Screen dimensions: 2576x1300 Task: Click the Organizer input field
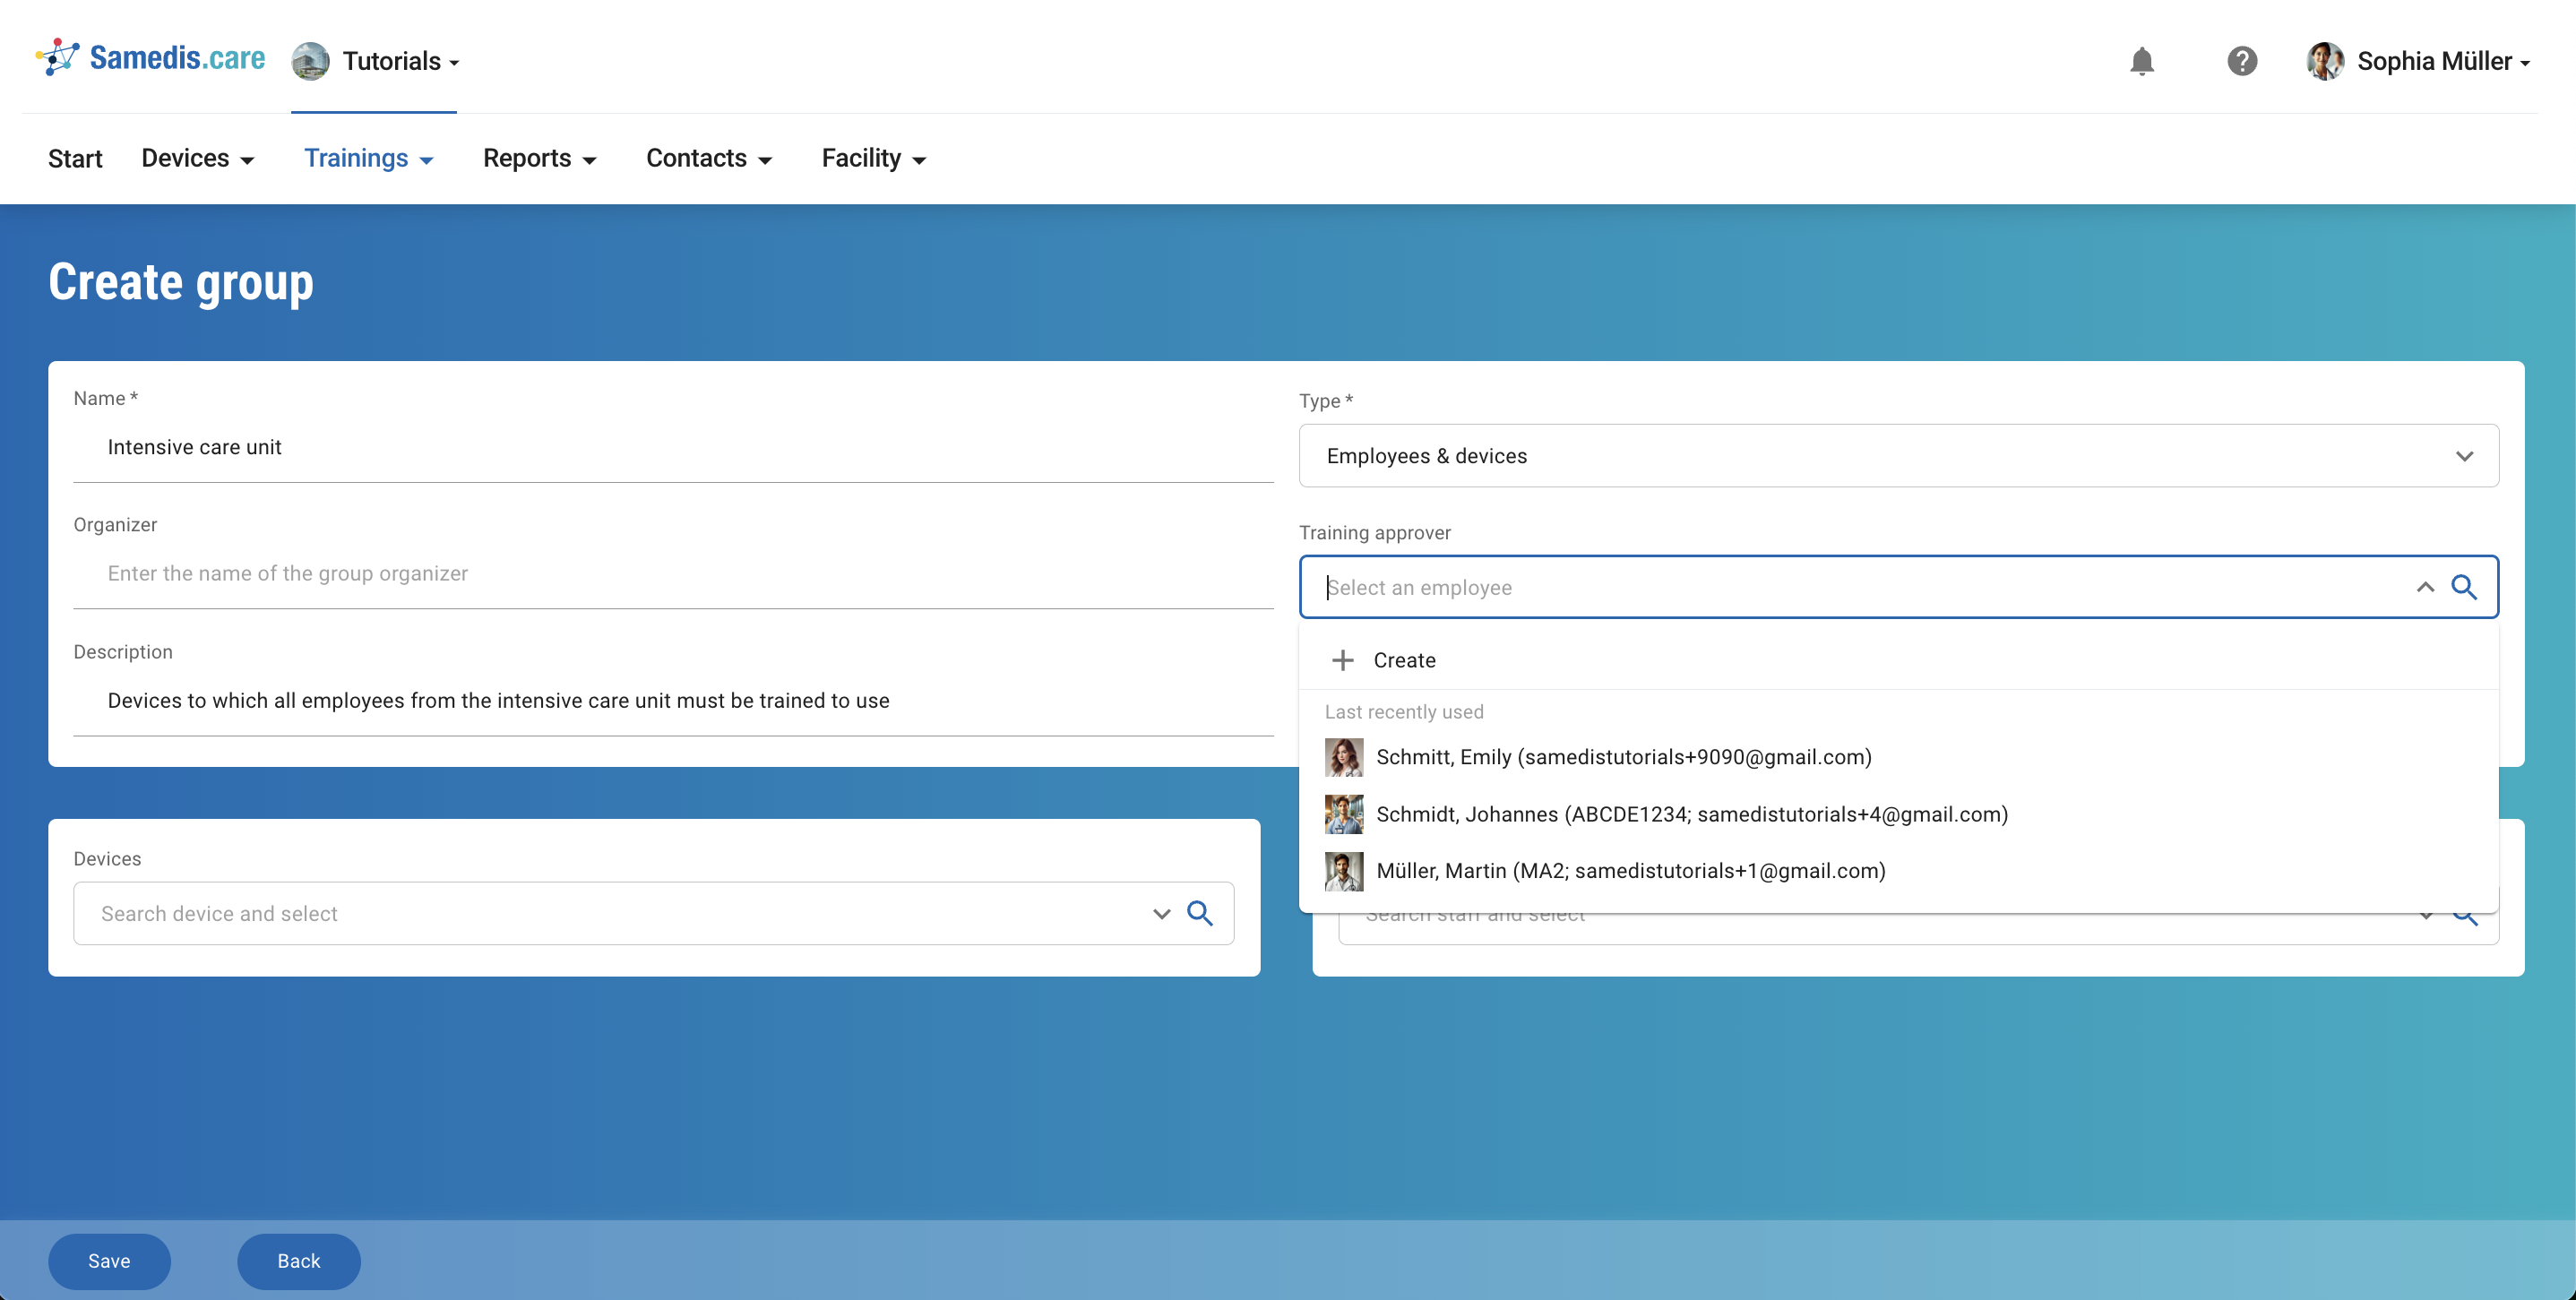coord(672,574)
